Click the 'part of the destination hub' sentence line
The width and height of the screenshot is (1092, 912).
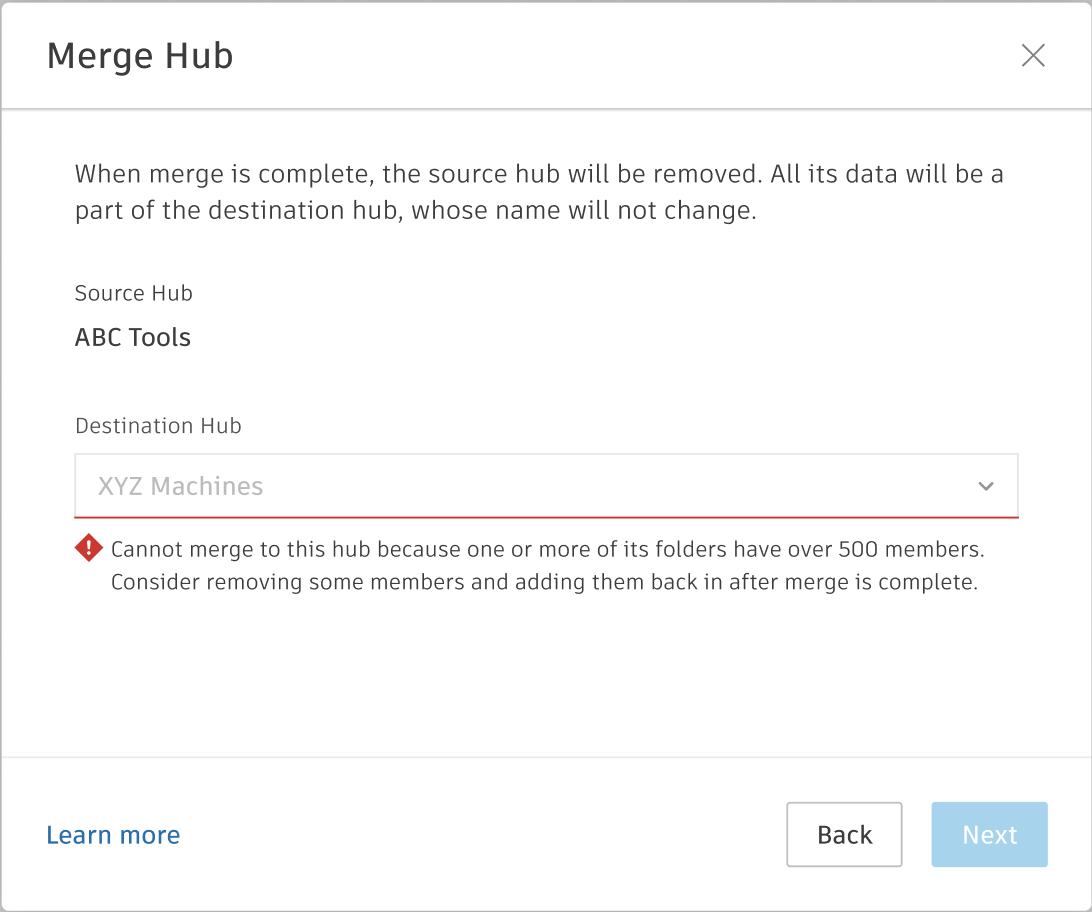tap(415, 212)
